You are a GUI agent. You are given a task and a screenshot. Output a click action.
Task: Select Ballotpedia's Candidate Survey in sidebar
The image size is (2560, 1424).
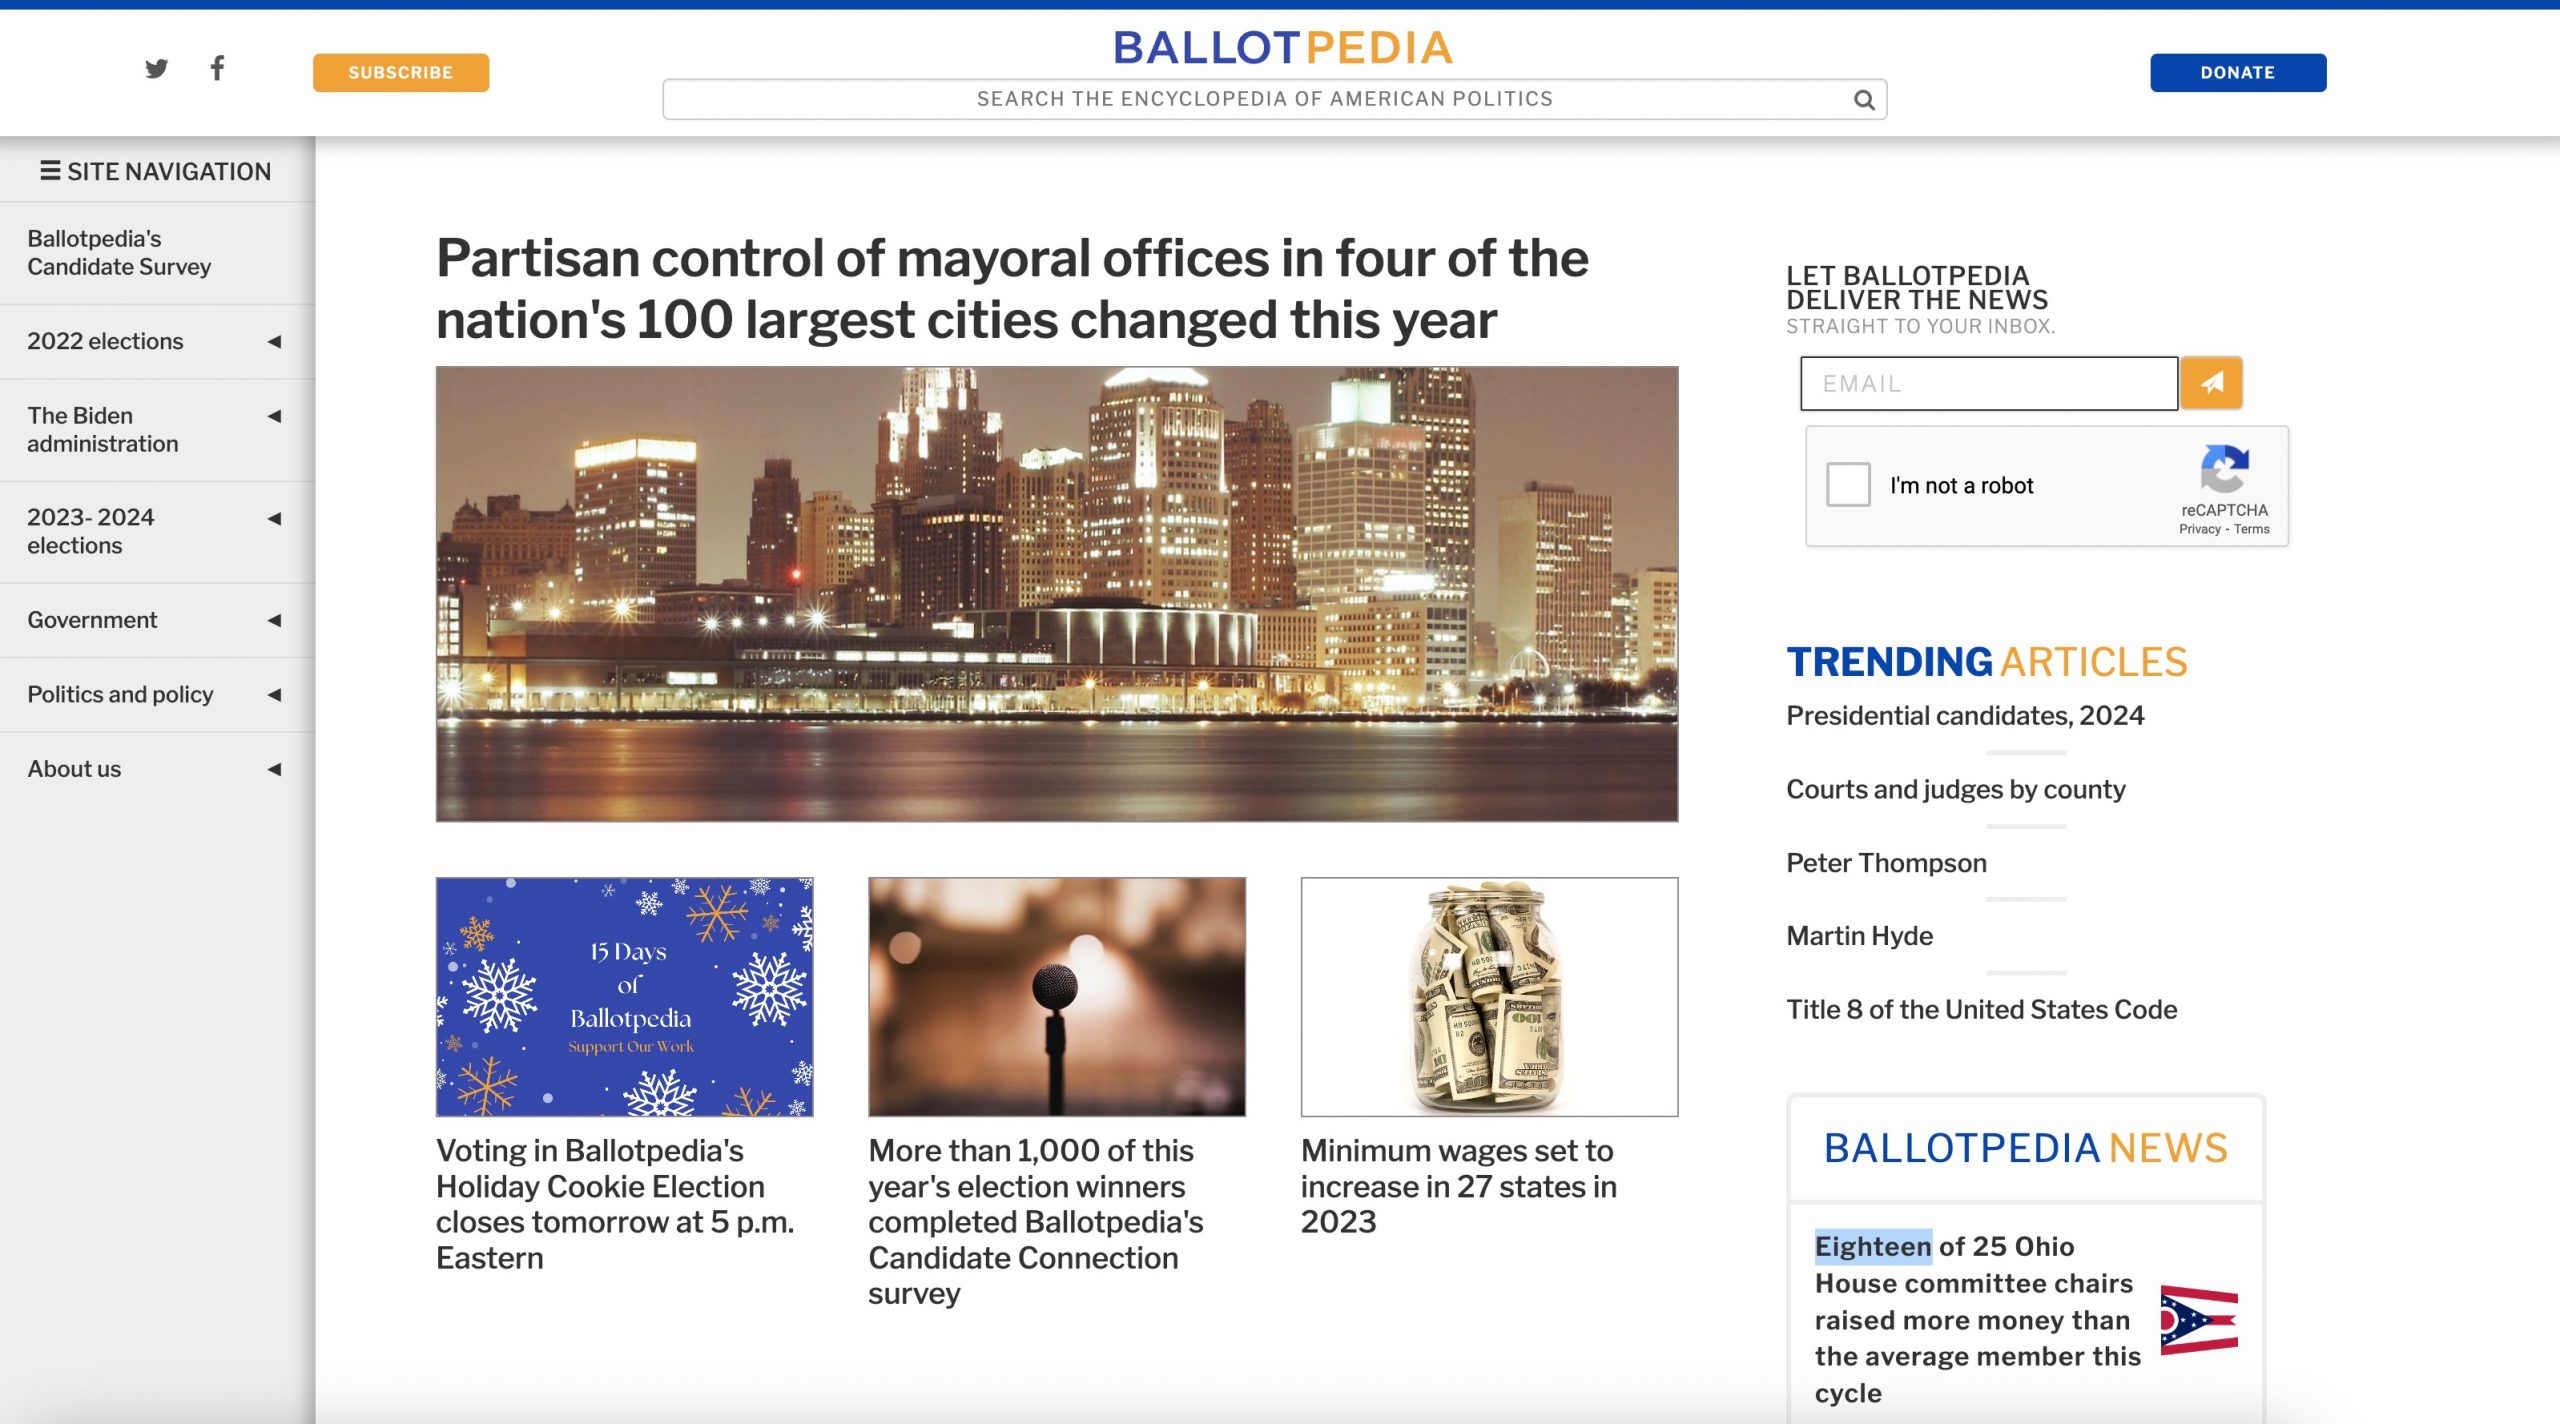click(115, 252)
